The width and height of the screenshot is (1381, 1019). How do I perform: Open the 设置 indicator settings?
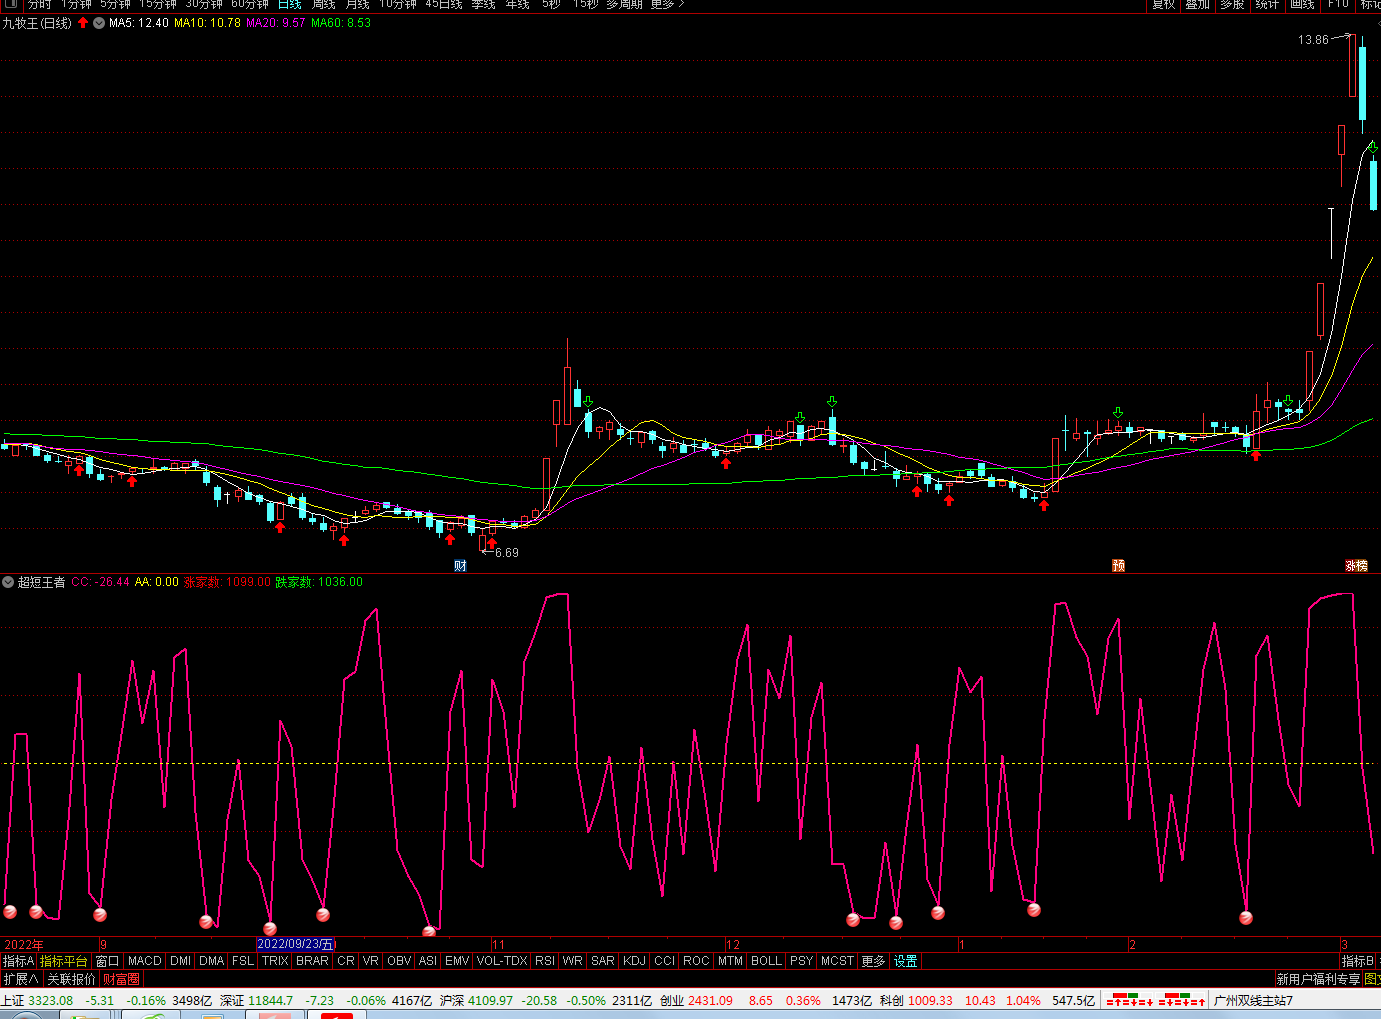[x=906, y=961]
